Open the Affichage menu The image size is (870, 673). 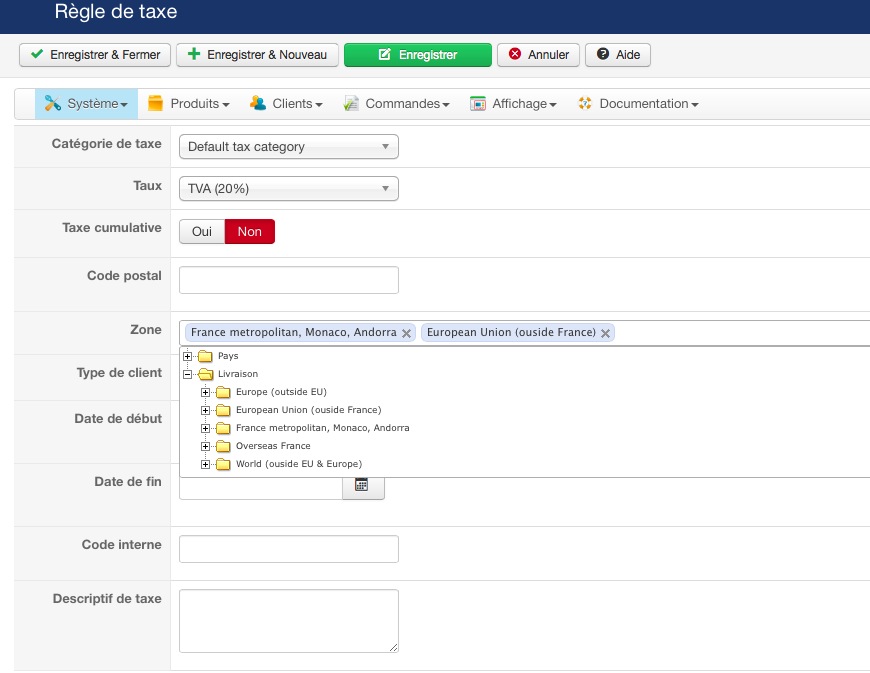click(x=513, y=104)
